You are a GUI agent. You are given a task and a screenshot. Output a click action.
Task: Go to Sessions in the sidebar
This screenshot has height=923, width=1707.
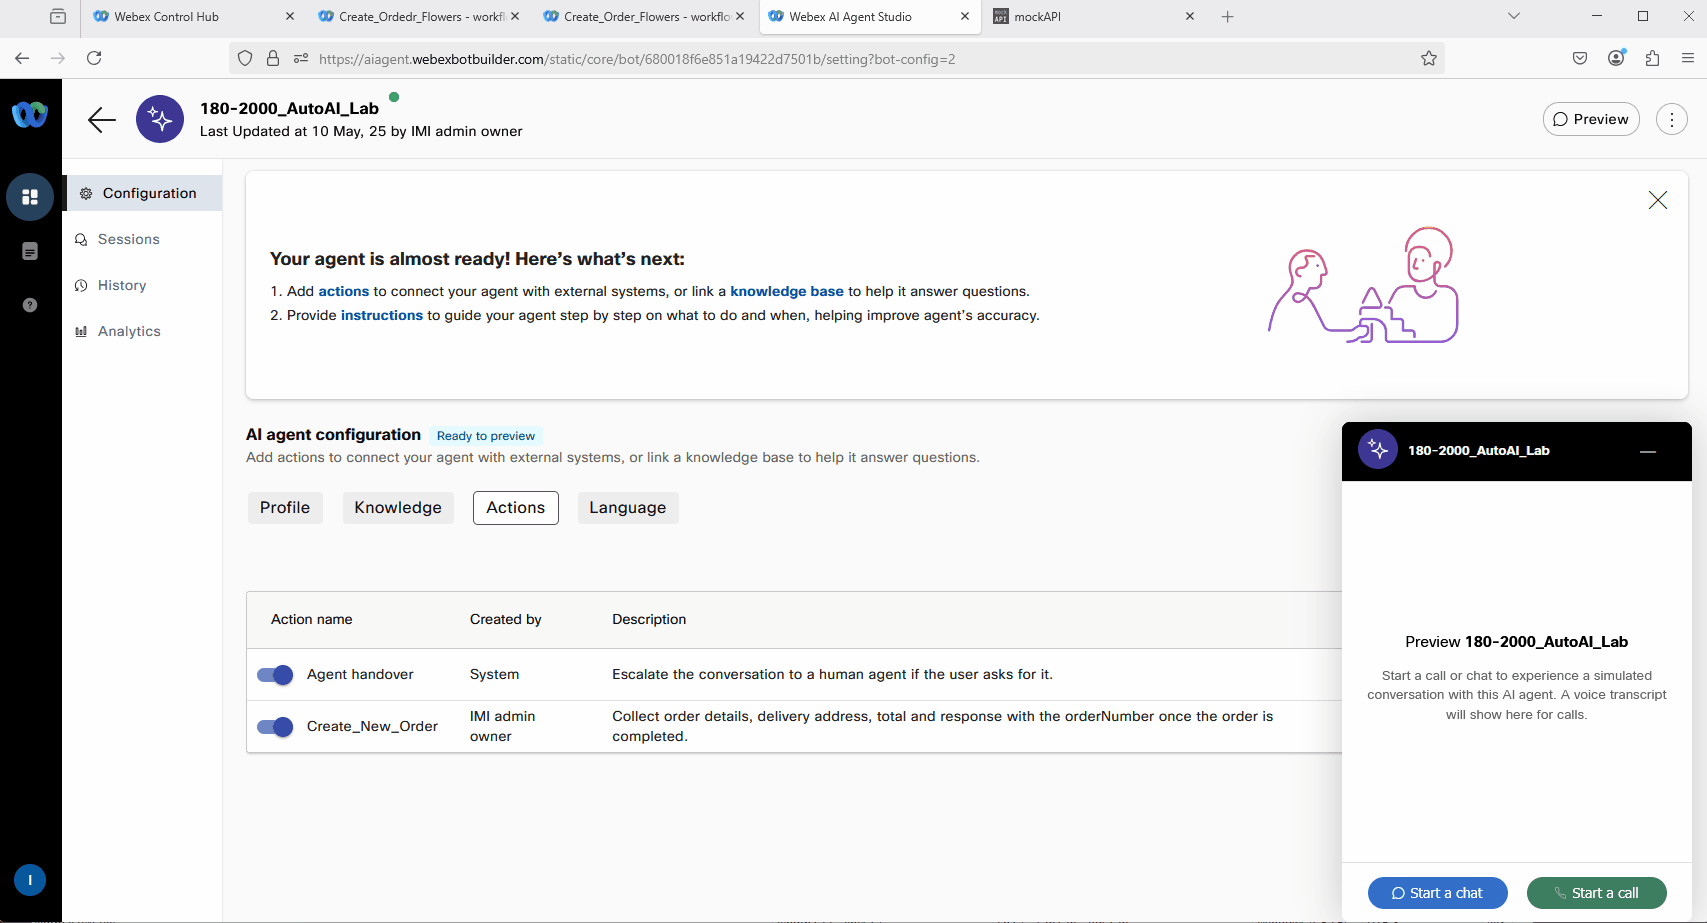click(x=128, y=240)
